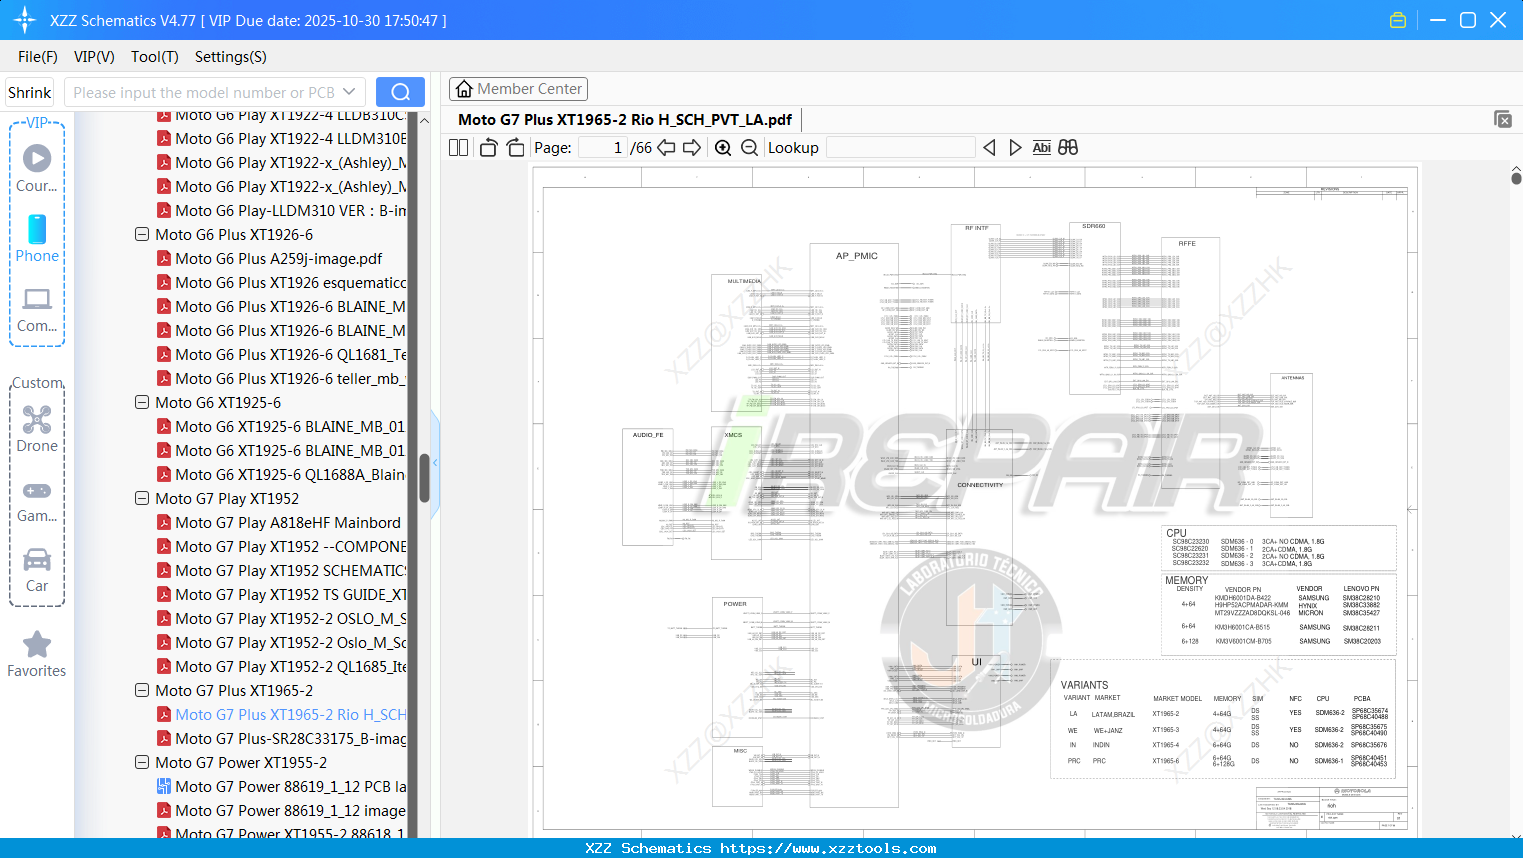Switch to the Rio H_SCH_PVT_LA.pdf document tab

625,119
